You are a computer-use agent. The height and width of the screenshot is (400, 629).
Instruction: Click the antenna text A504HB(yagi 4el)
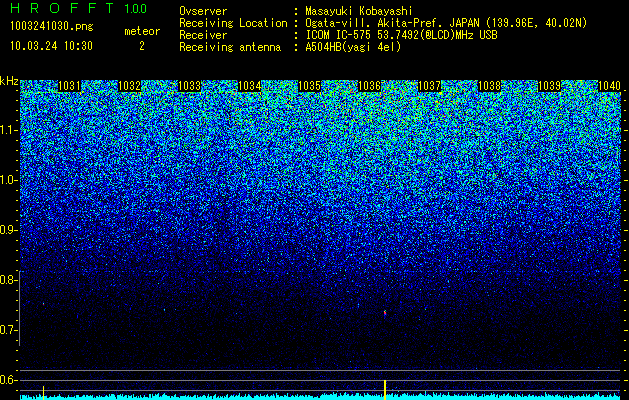353,47
